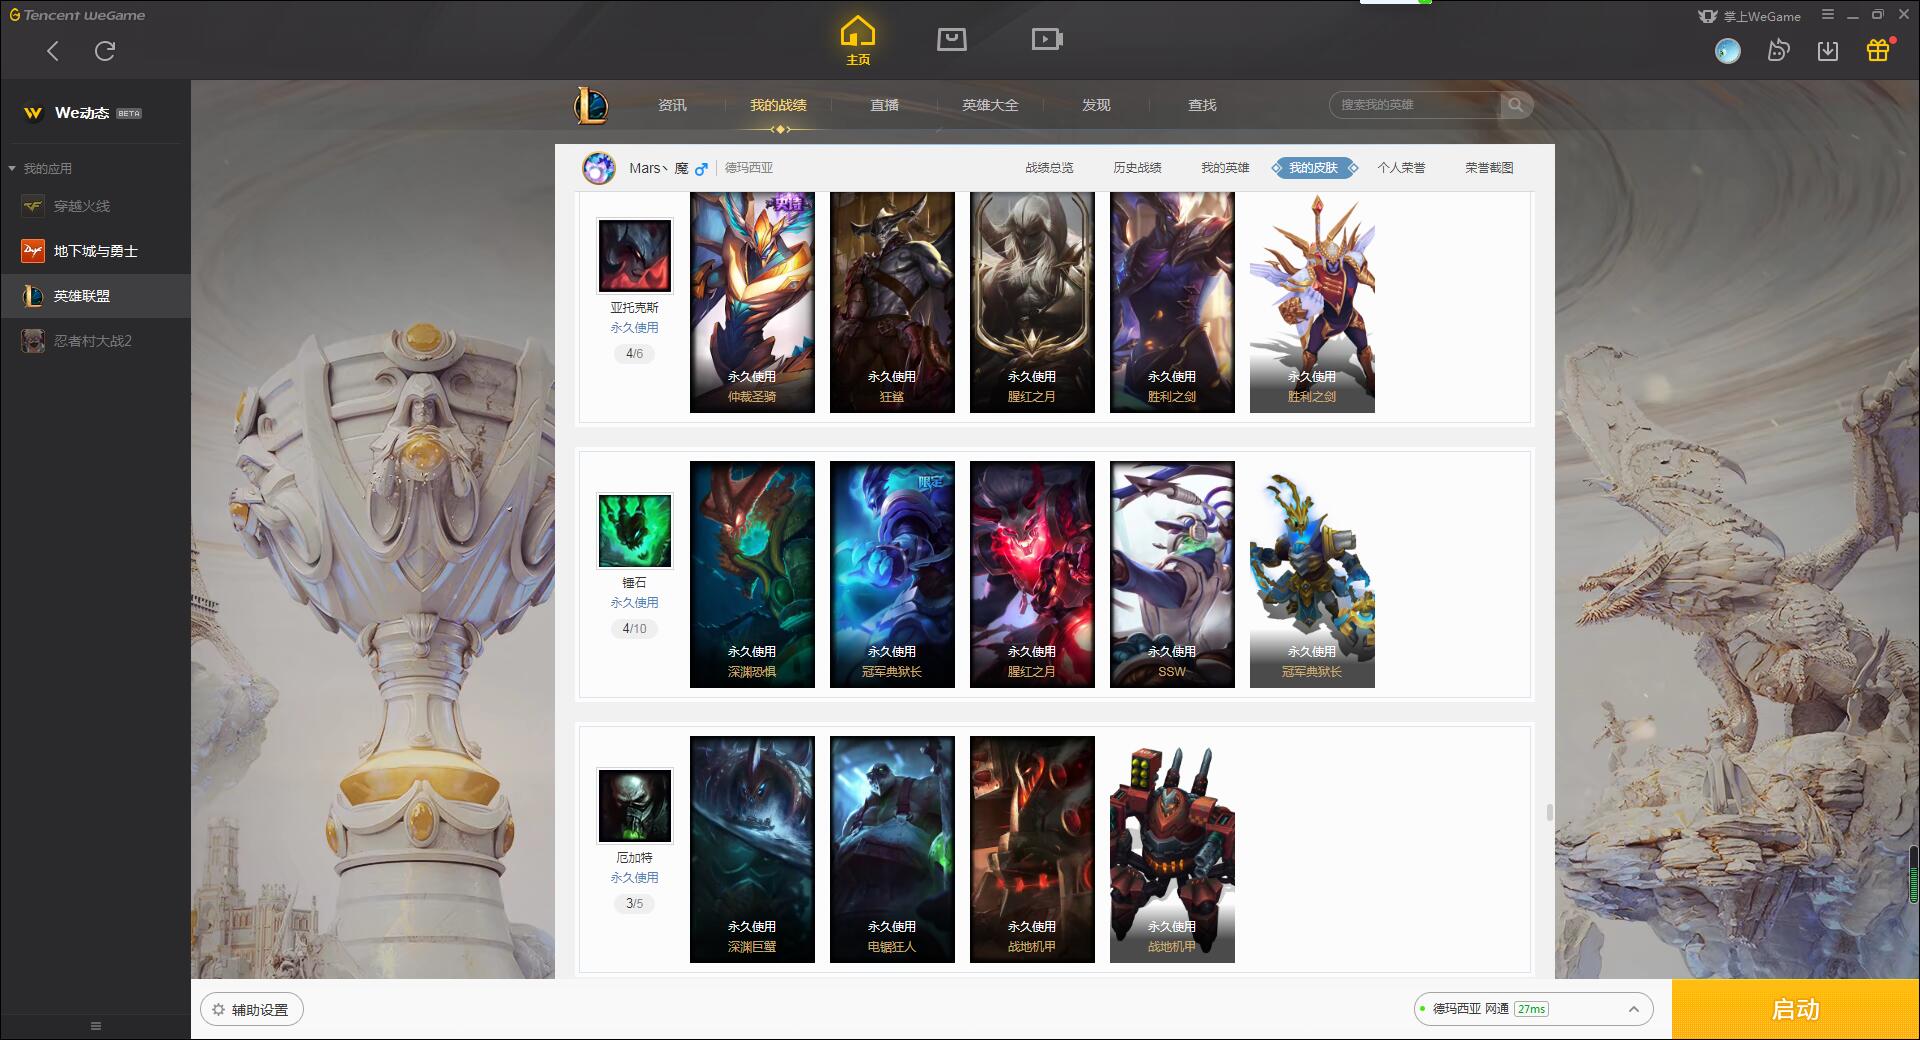Viewport: 1920px width, 1040px height.
Task: Click the League of Legends logo
Action: pos(591,105)
